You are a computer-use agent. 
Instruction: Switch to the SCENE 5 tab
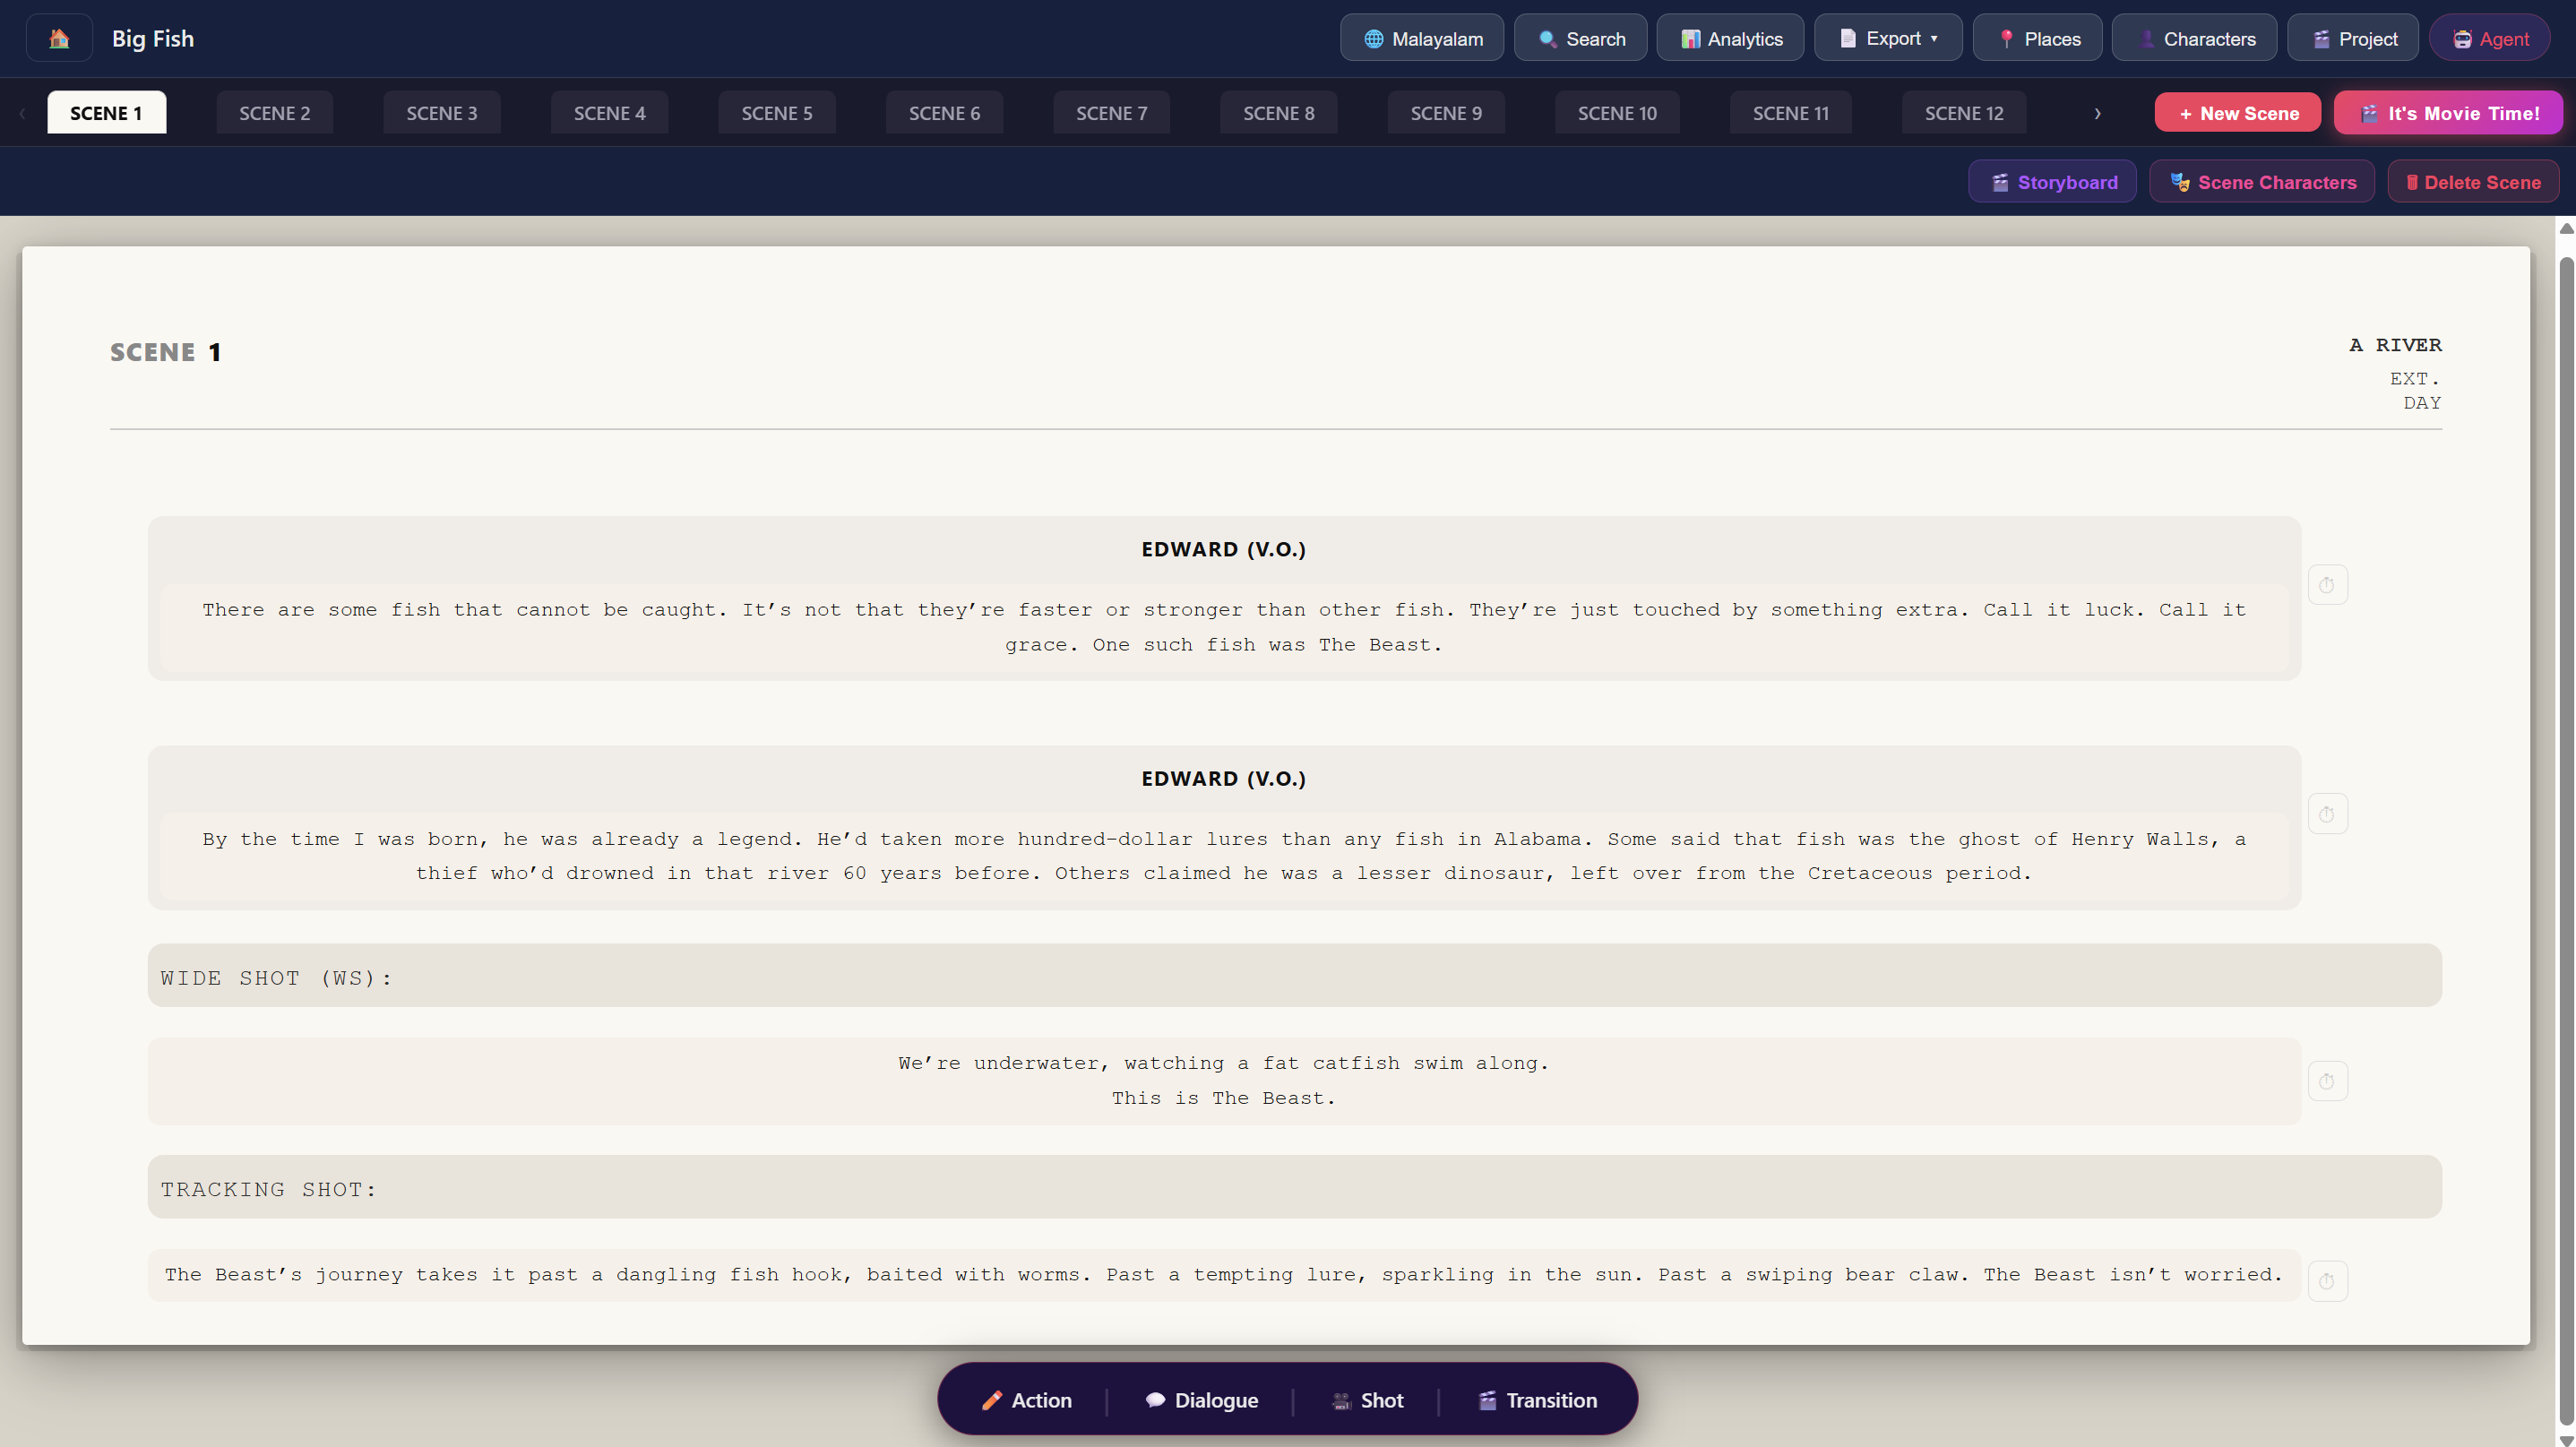(776, 113)
